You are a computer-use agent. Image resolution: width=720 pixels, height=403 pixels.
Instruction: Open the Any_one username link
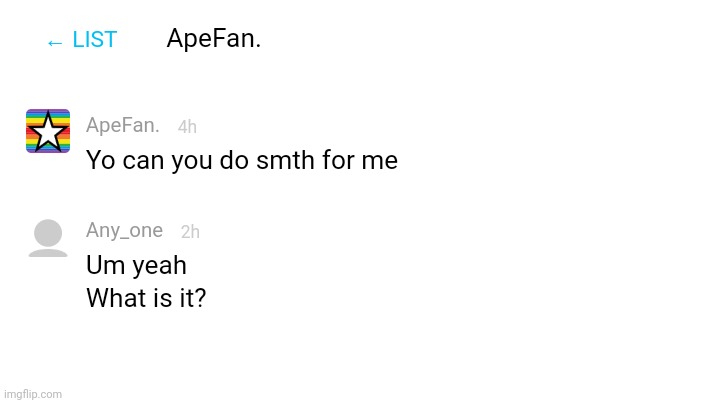point(124,230)
